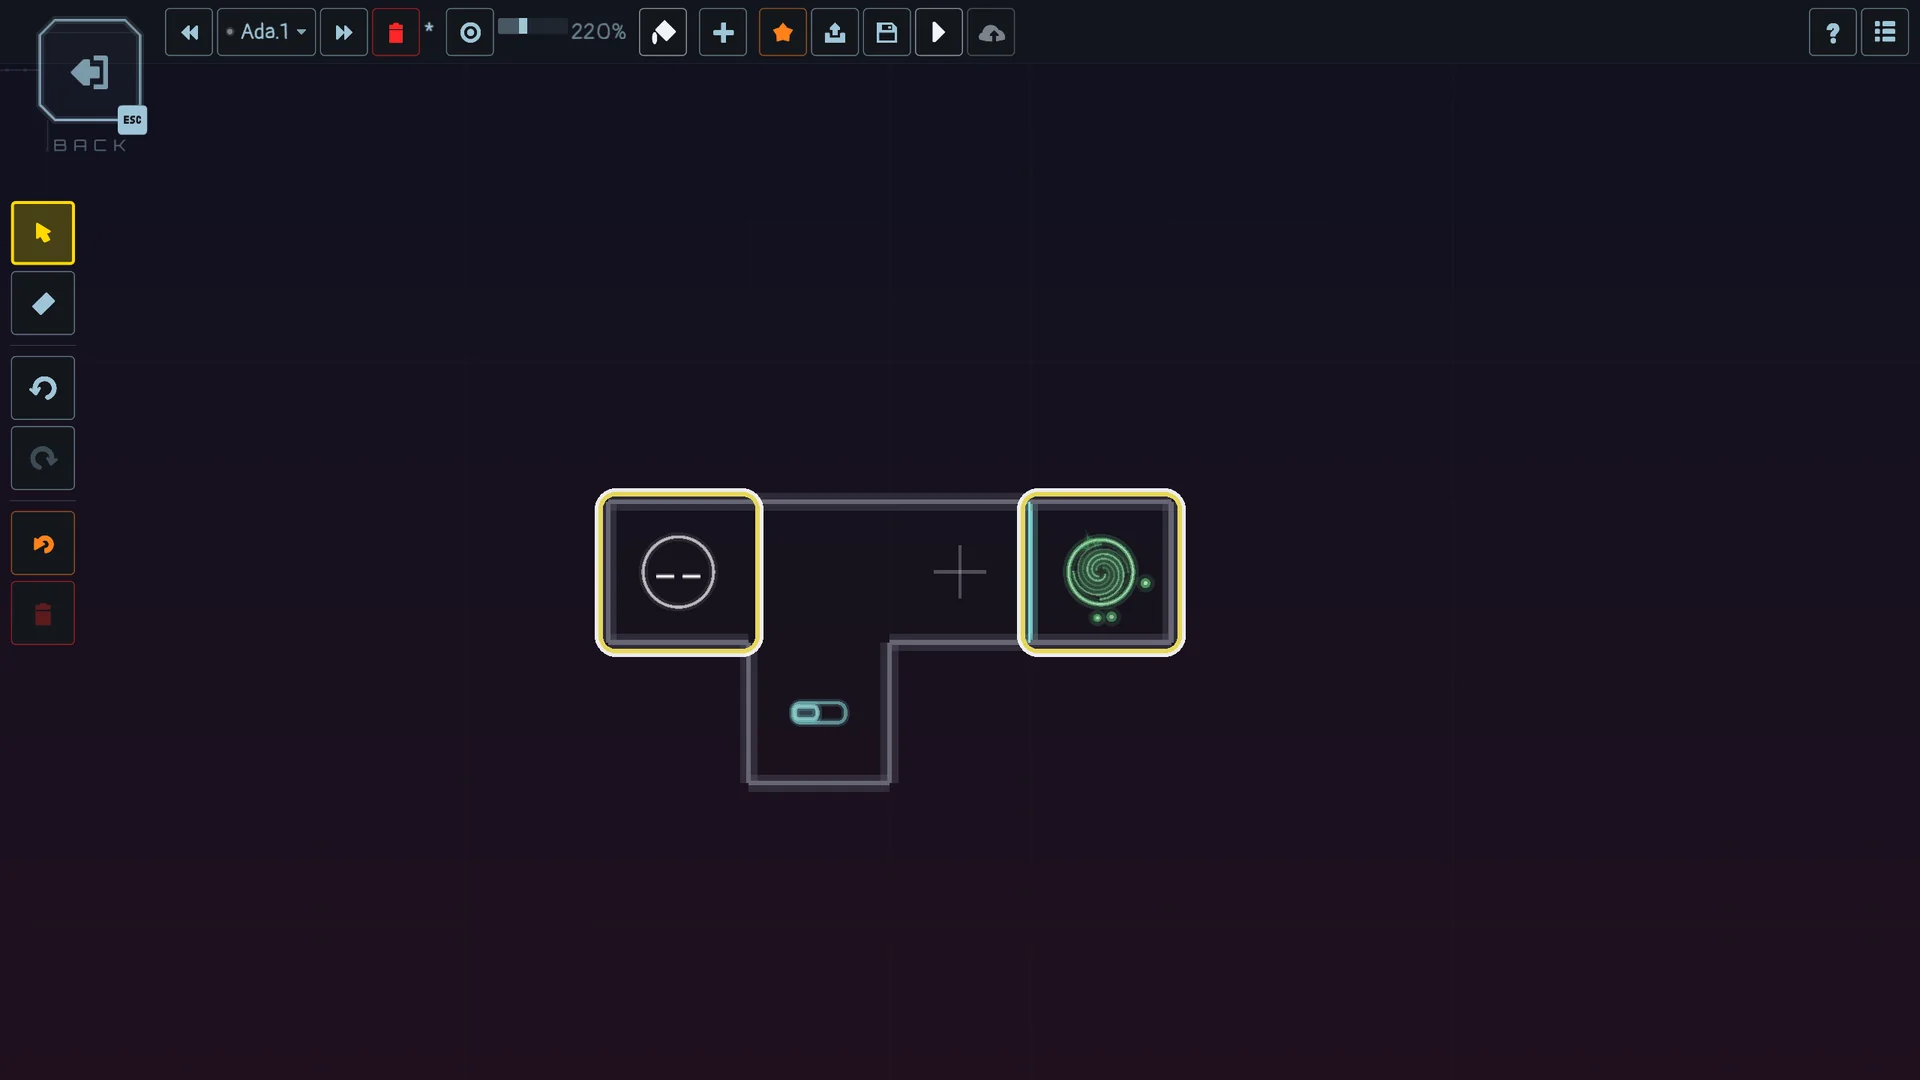
Task: Click the target recenter view icon
Action: click(470, 32)
